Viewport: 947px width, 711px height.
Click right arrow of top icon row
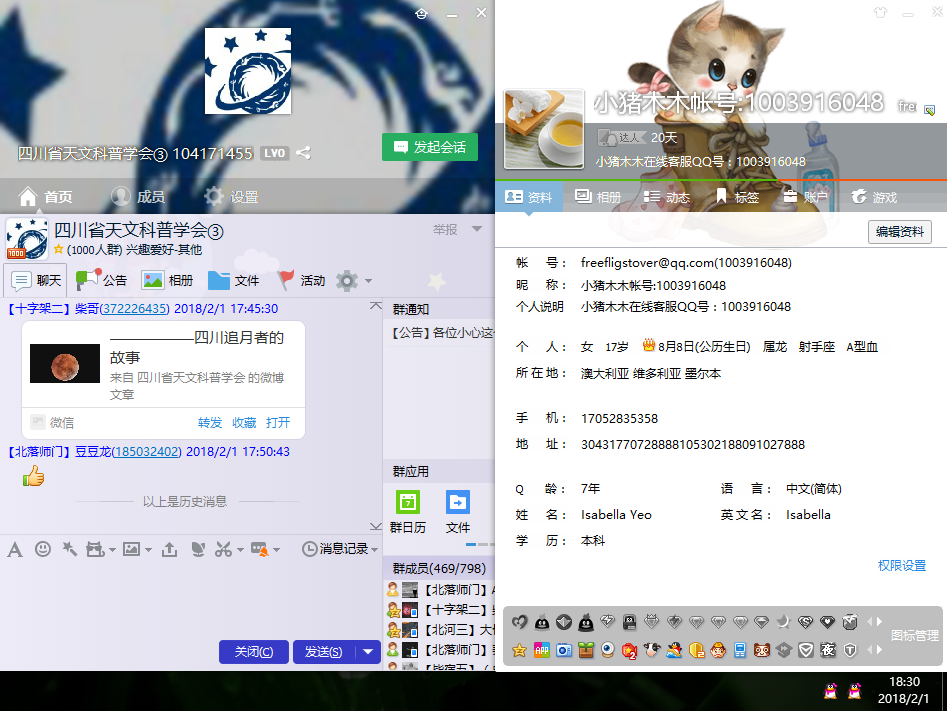(879, 621)
